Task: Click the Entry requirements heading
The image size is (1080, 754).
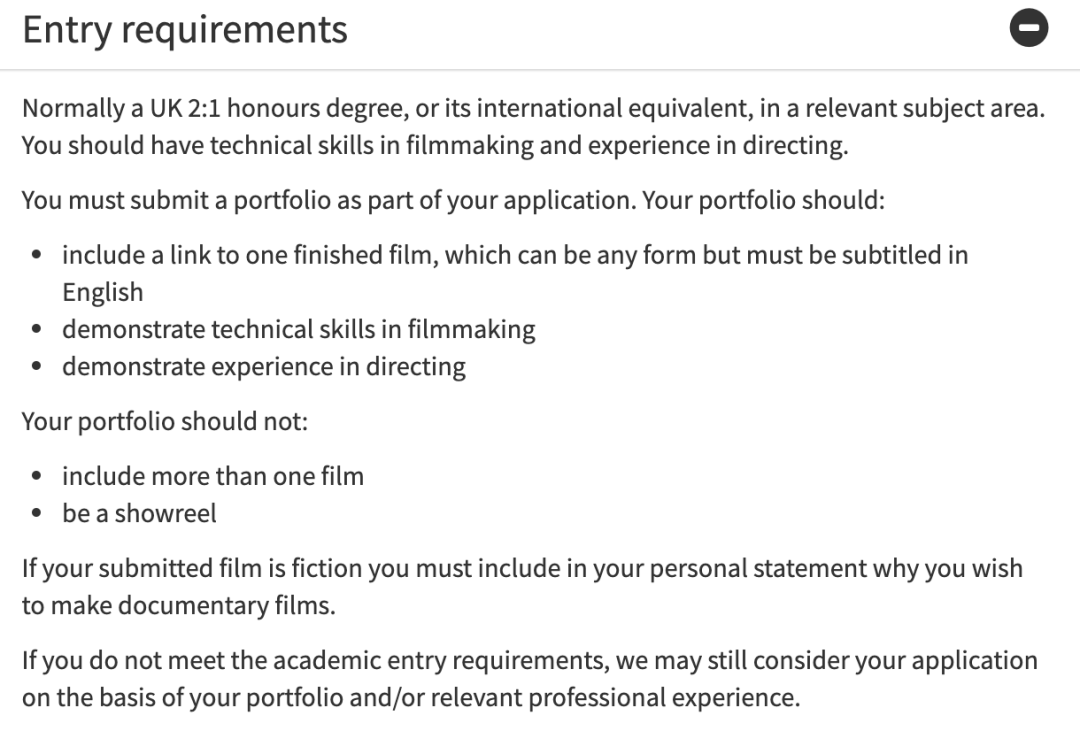Action: coord(185,29)
